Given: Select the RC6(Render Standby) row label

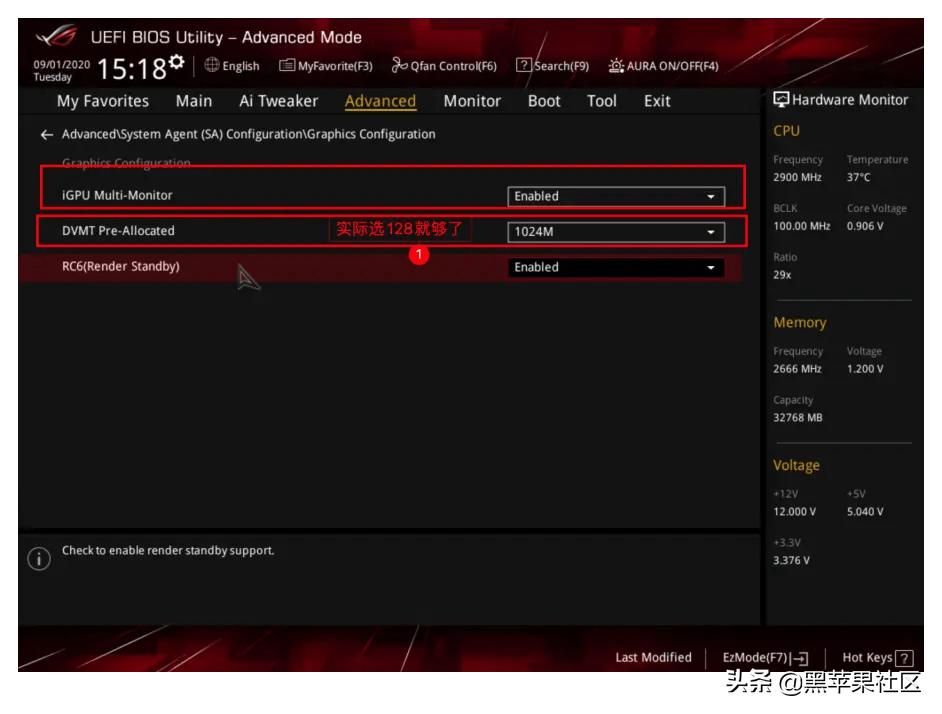Looking at the screenshot, I should (121, 266).
